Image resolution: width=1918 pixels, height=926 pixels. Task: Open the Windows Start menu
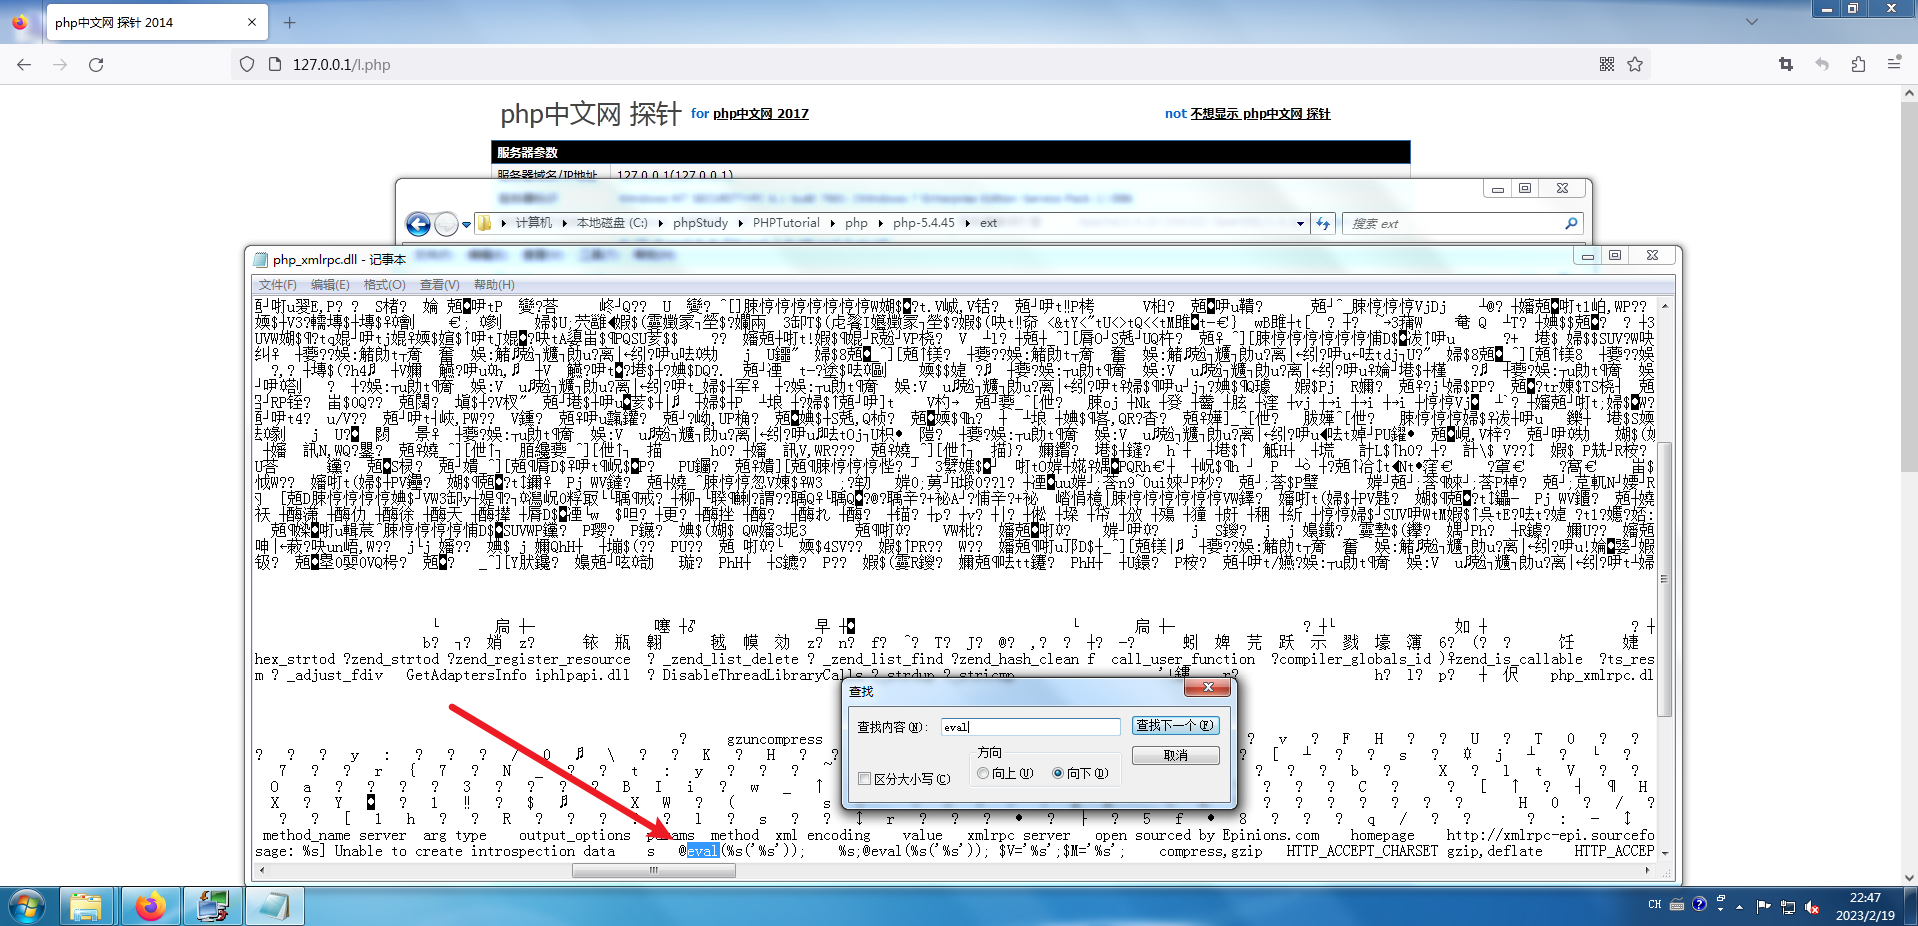(26, 907)
